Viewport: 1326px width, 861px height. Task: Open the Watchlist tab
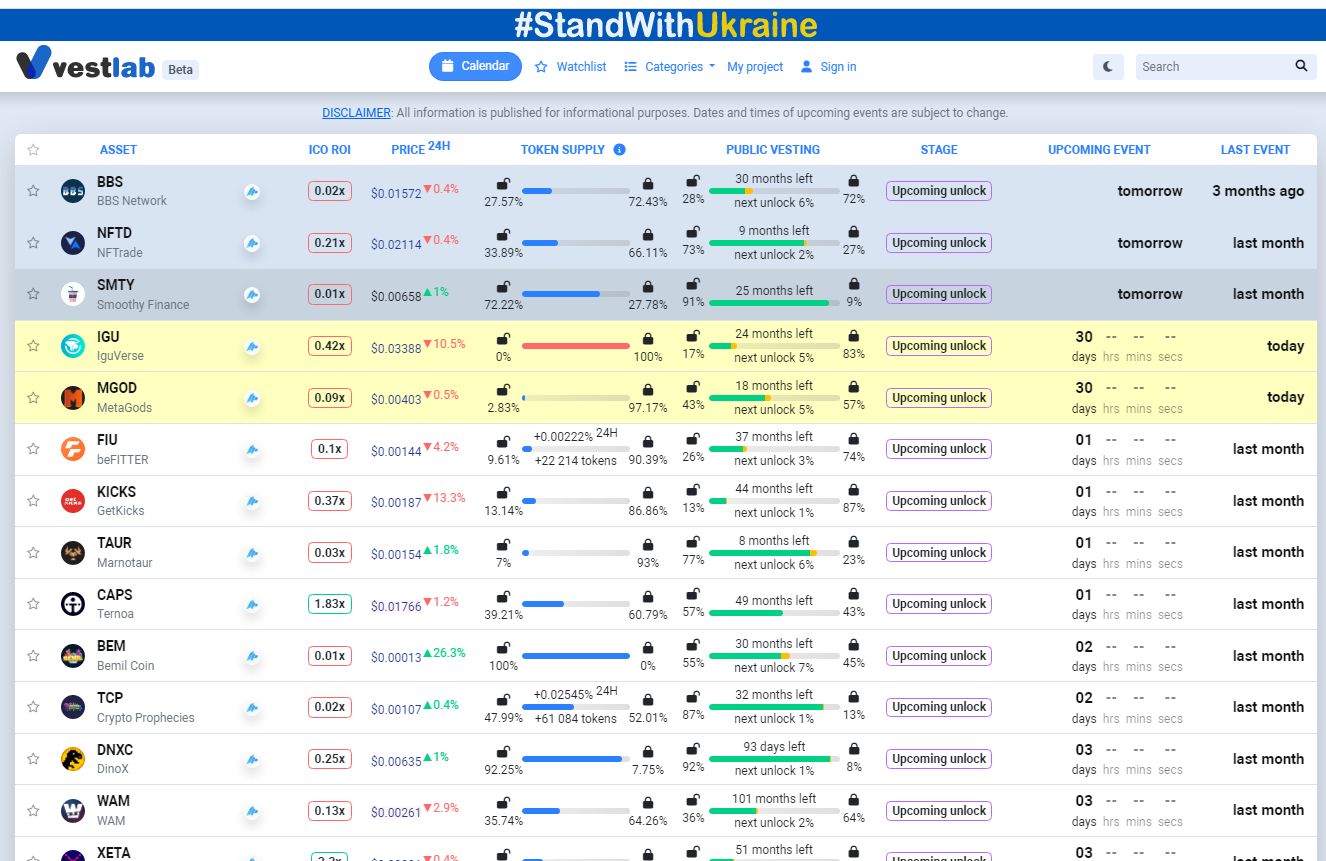571,67
